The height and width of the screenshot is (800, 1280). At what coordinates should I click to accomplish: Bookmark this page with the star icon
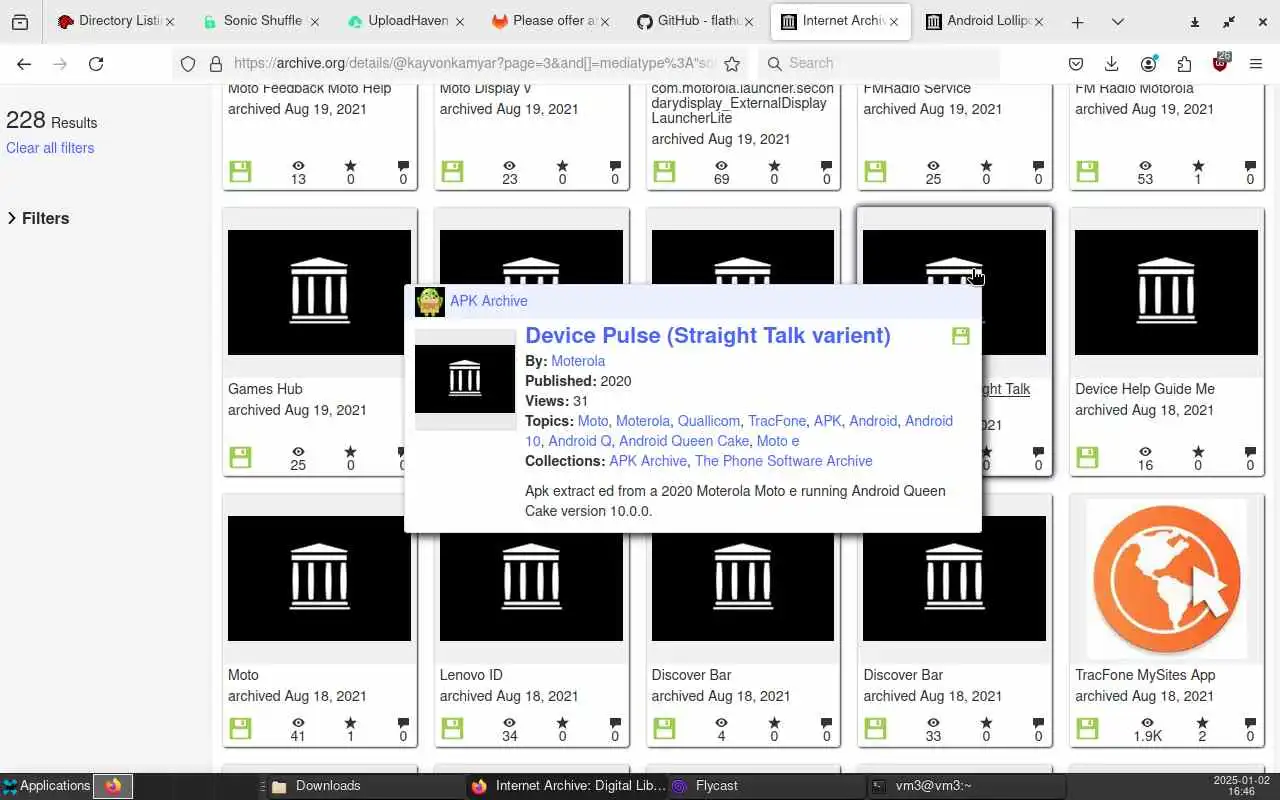[732, 64]
